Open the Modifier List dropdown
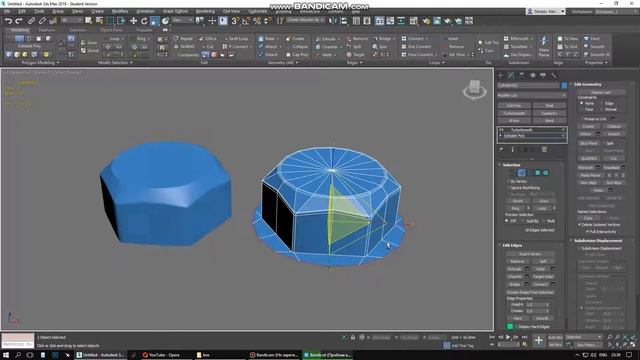The width and height of the screenshot is (640, 360). point(532,95)
